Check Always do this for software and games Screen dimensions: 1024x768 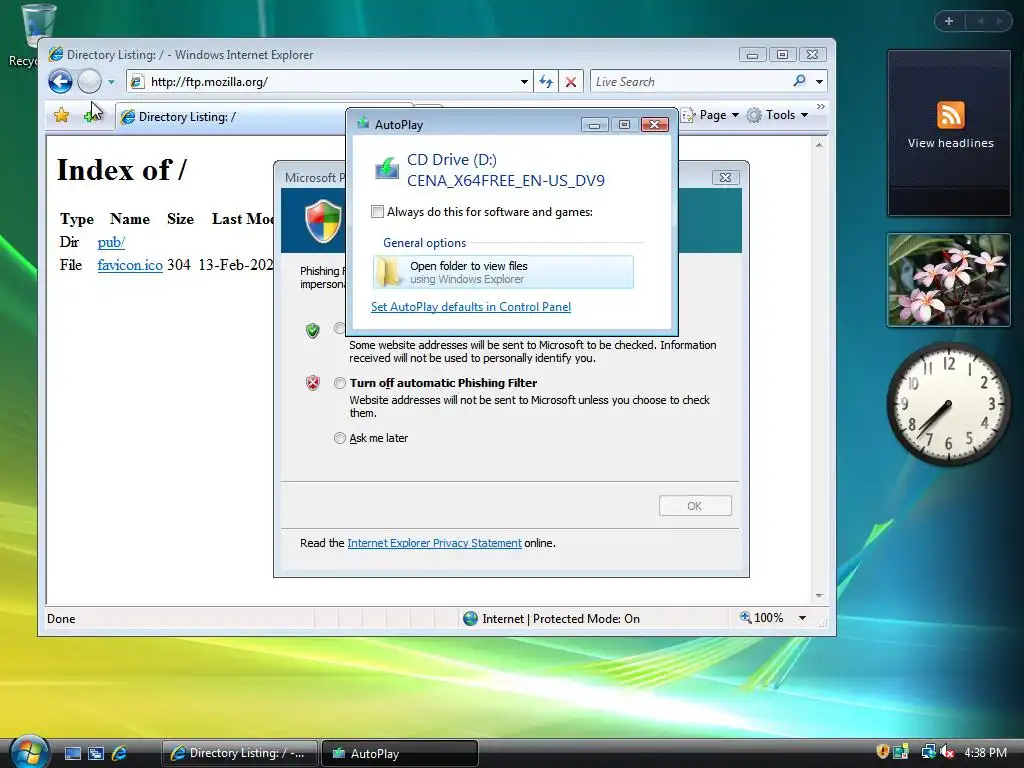[377, 212]
